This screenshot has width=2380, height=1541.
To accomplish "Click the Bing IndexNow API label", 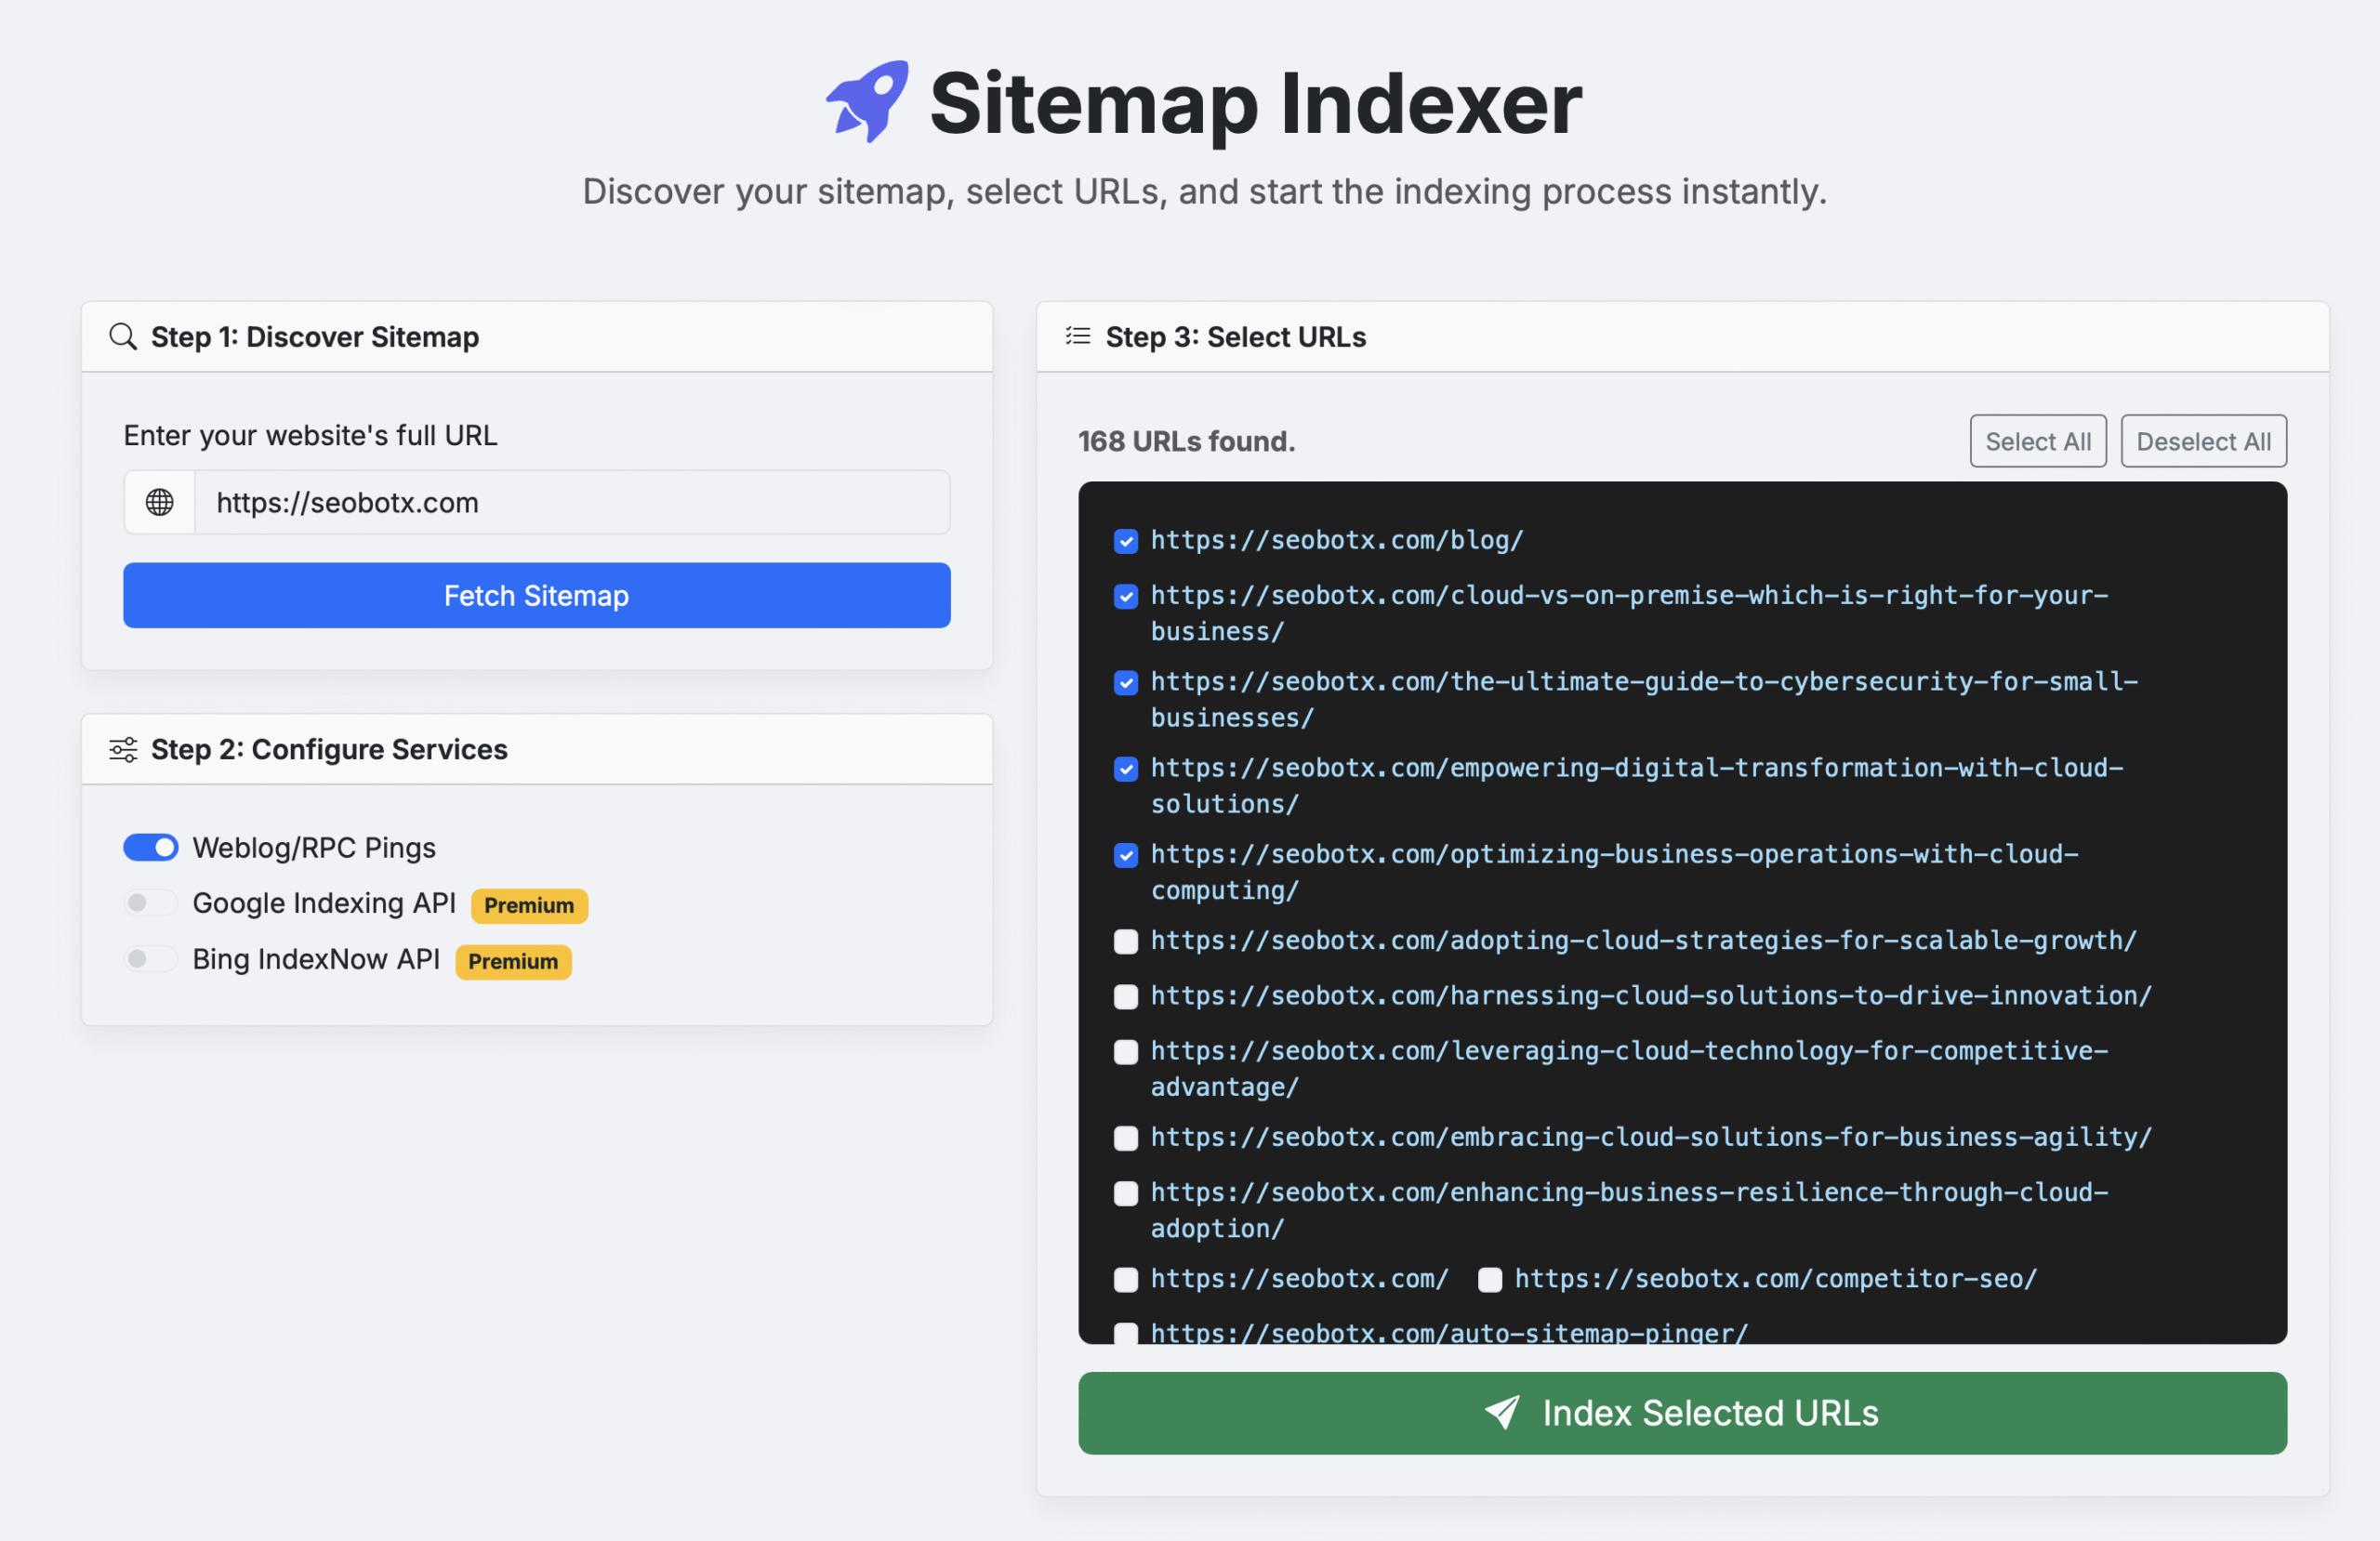I will [316, 959].
